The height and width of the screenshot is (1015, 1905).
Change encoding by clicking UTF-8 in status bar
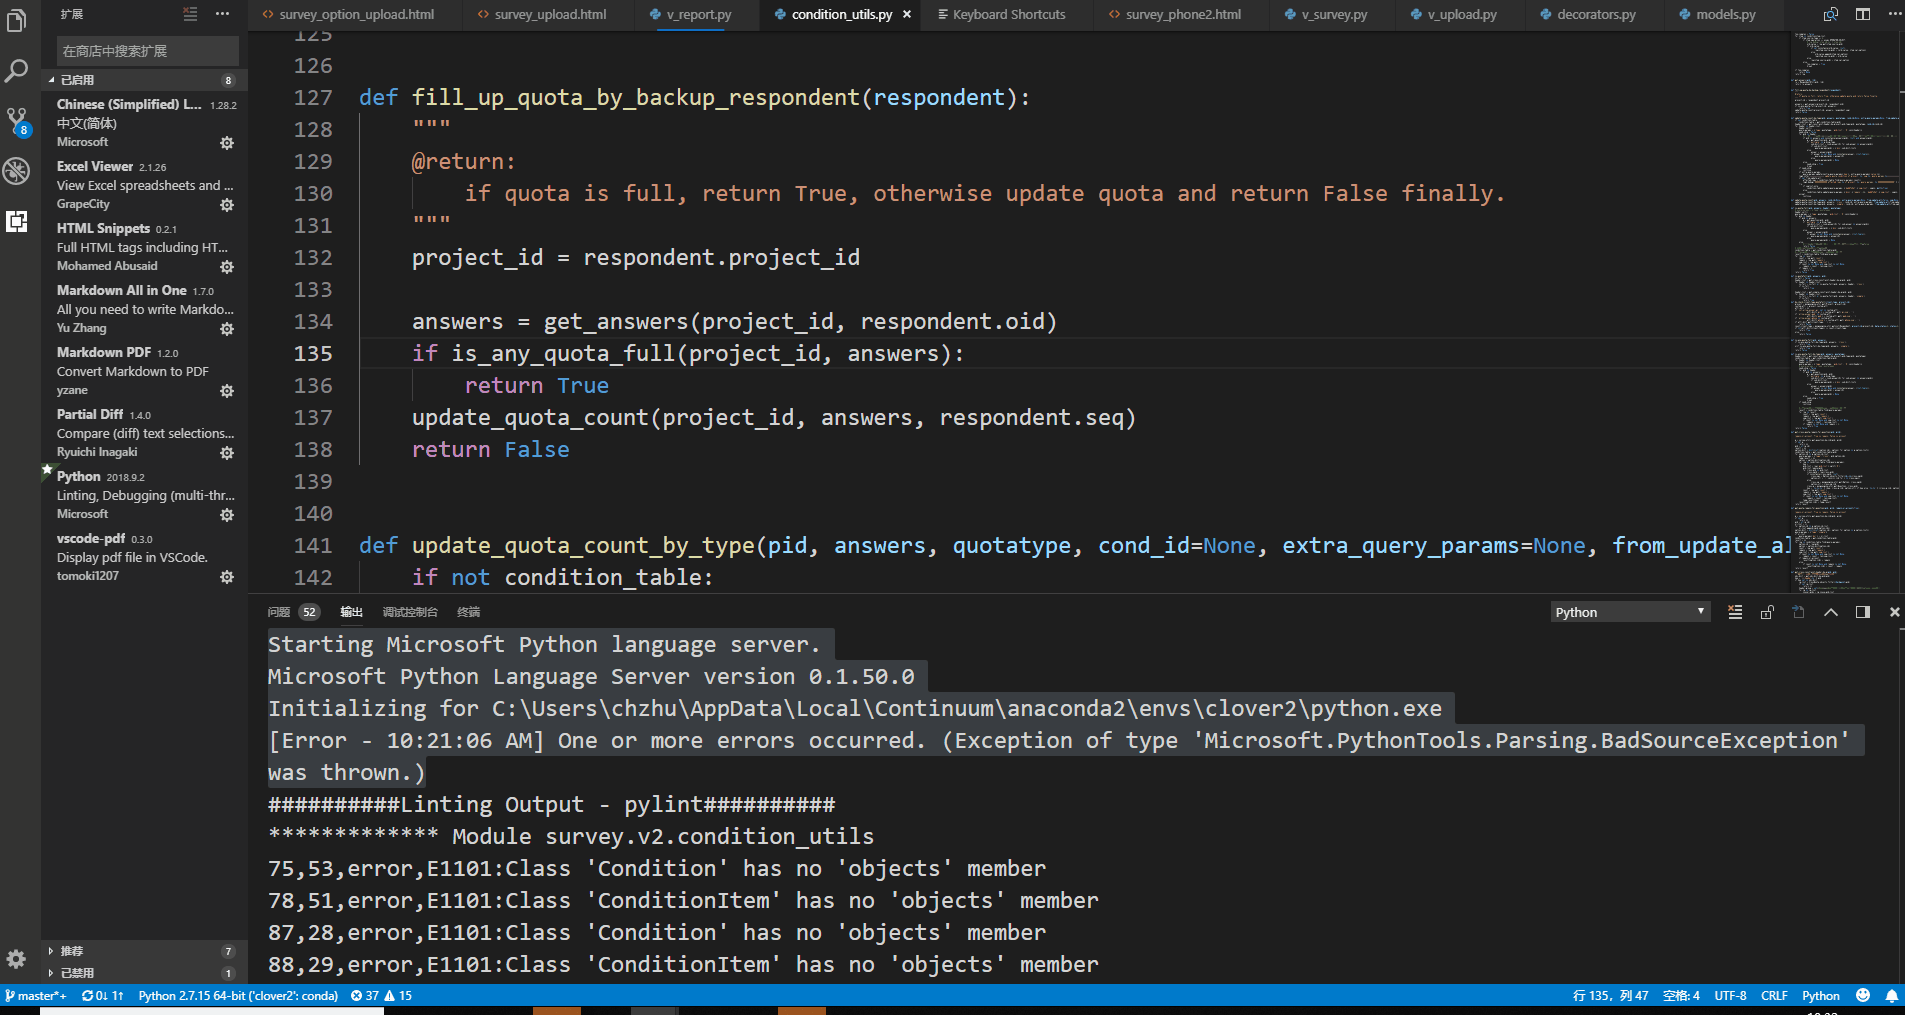[1731, 995]
